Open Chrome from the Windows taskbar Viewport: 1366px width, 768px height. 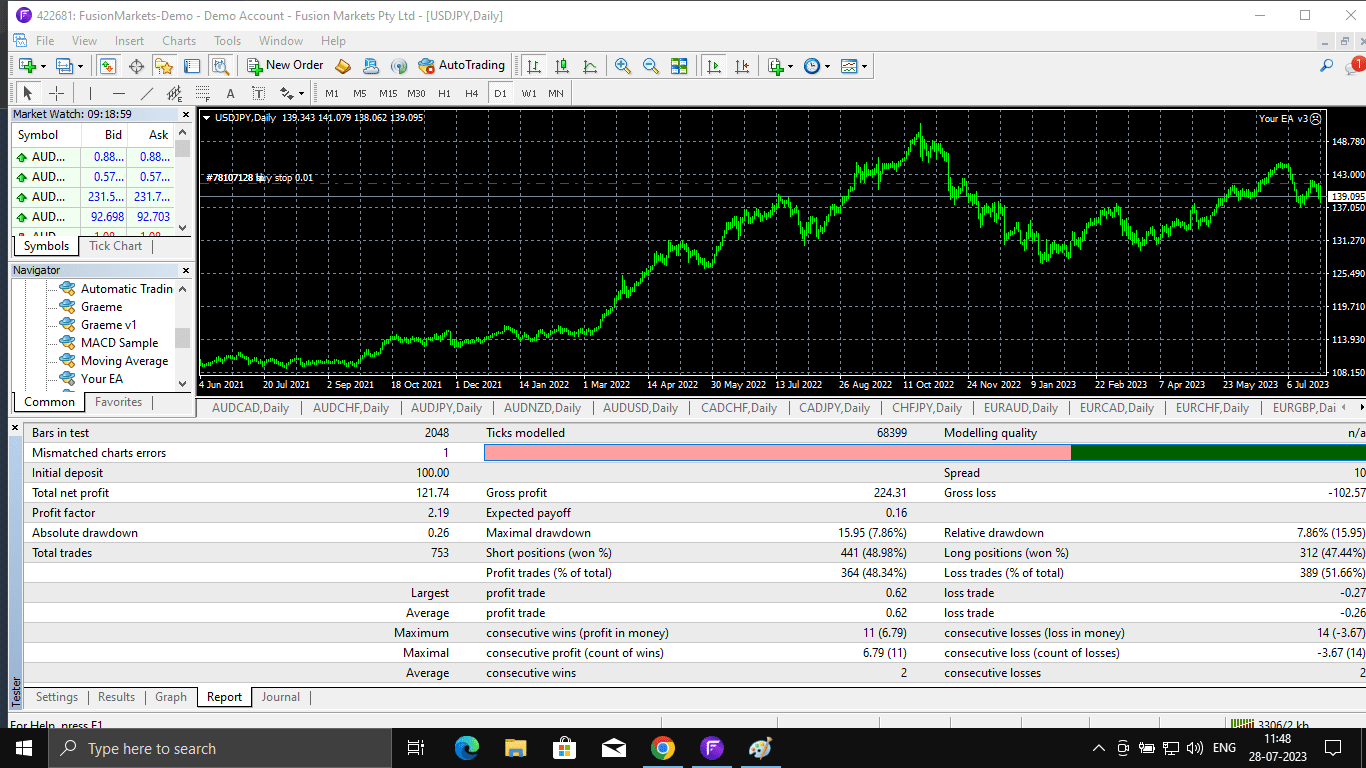662,748
